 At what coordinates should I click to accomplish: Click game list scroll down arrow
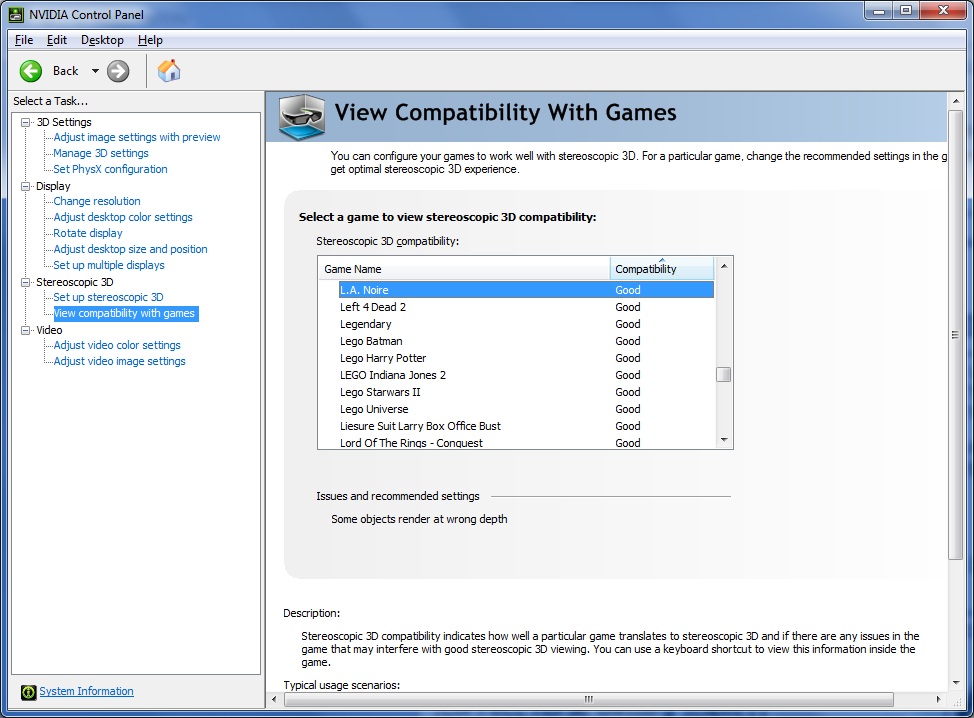click(723, 440)
